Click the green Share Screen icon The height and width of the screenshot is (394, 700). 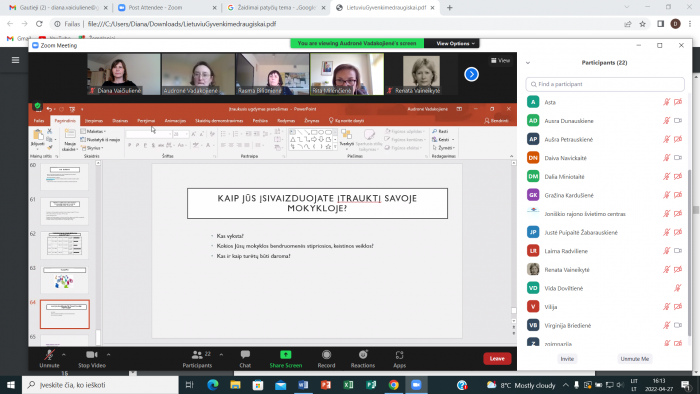tap(285, 355)
